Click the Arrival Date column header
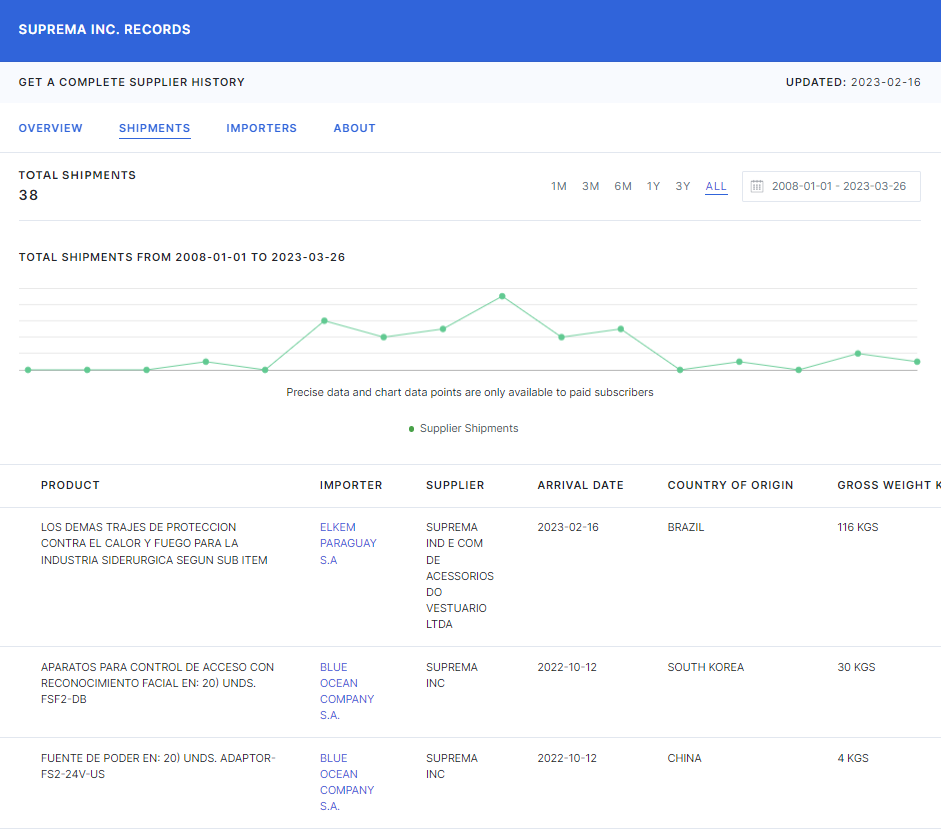 580,485
